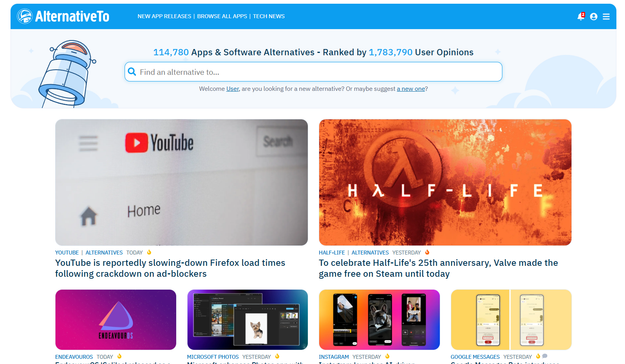Open the Instagram tag link

point(334,357)
